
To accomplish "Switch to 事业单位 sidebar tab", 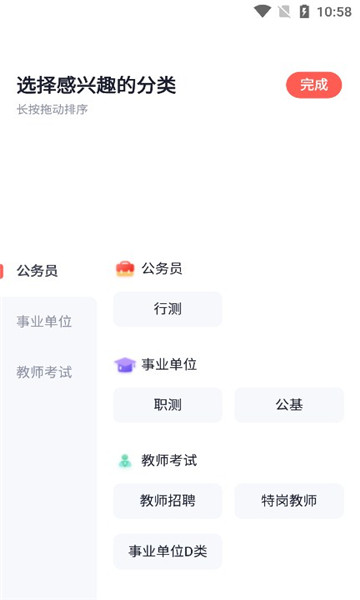I will pyautogui.click(x=44, y=321).
